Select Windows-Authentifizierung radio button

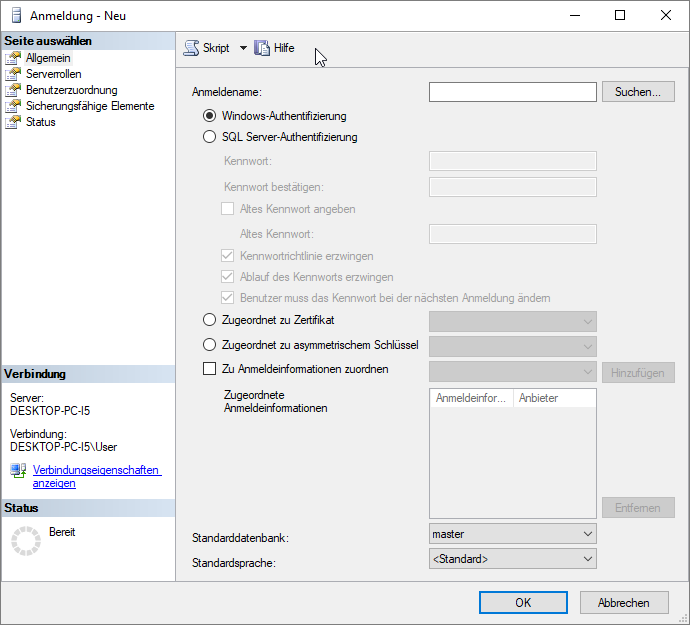[x=210, y=116]
